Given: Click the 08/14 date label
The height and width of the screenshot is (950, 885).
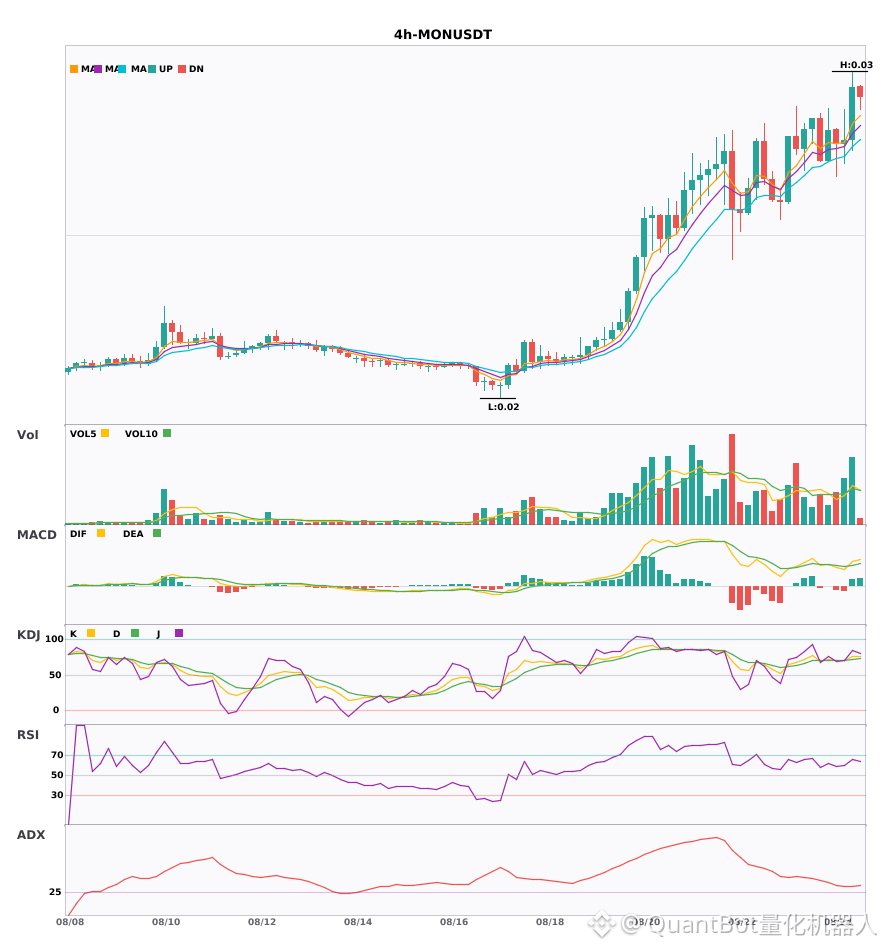Looking at the screenshot, I should coord(358,922).
